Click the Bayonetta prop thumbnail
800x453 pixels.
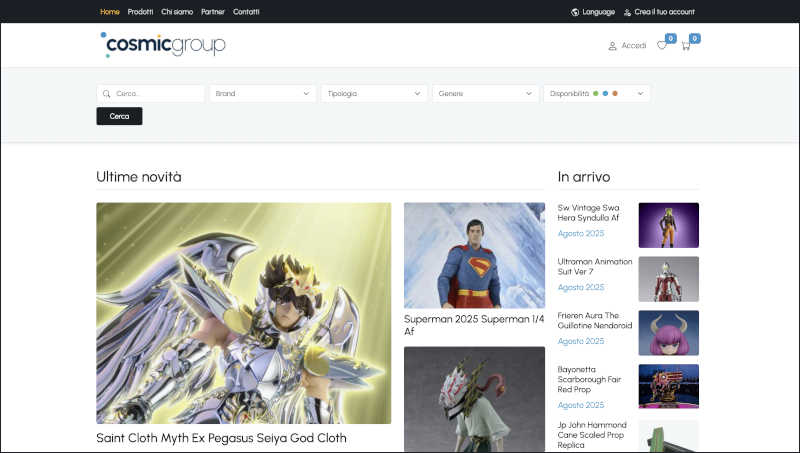668,386
